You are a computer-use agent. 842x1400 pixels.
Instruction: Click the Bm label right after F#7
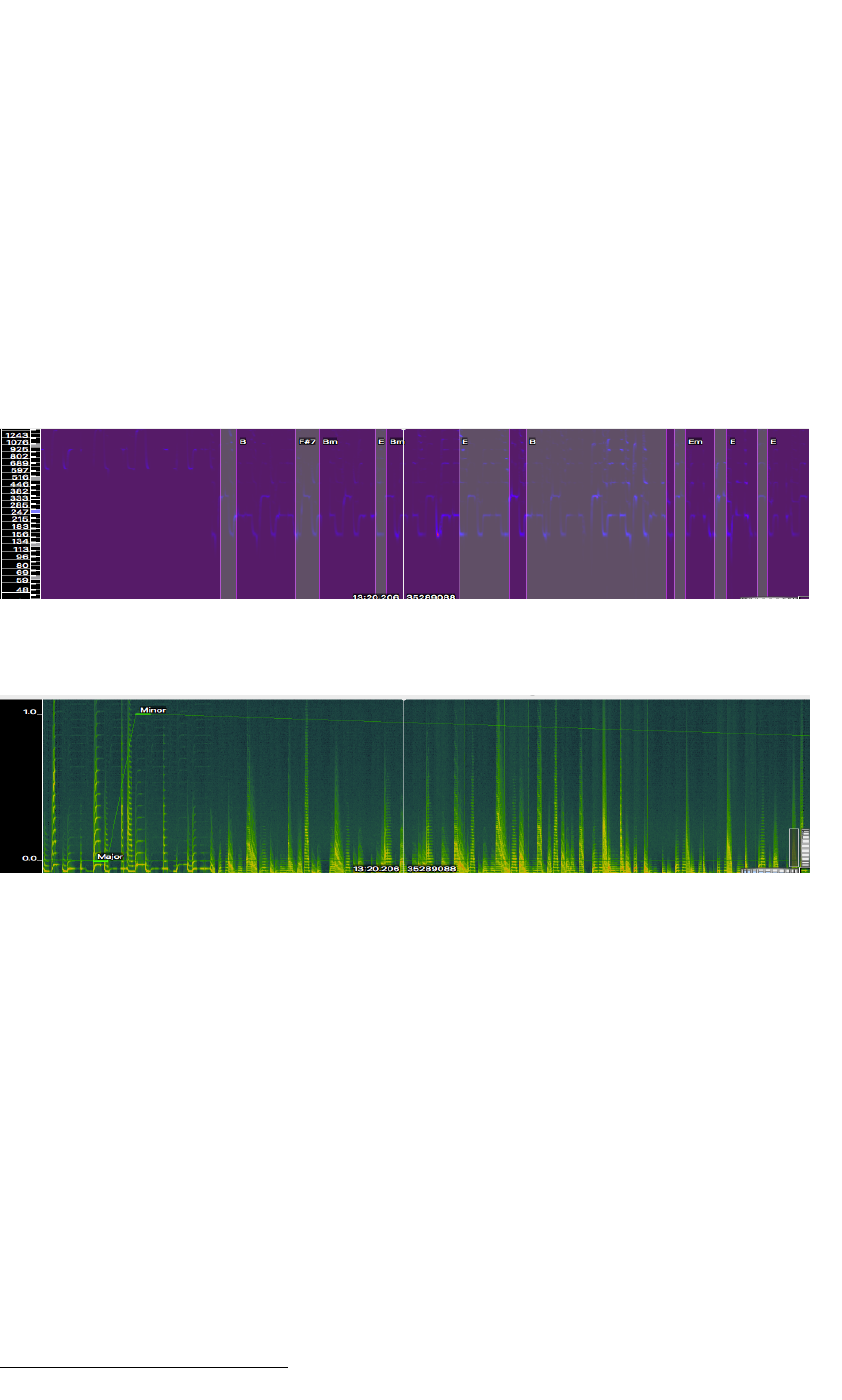[330, 441]
